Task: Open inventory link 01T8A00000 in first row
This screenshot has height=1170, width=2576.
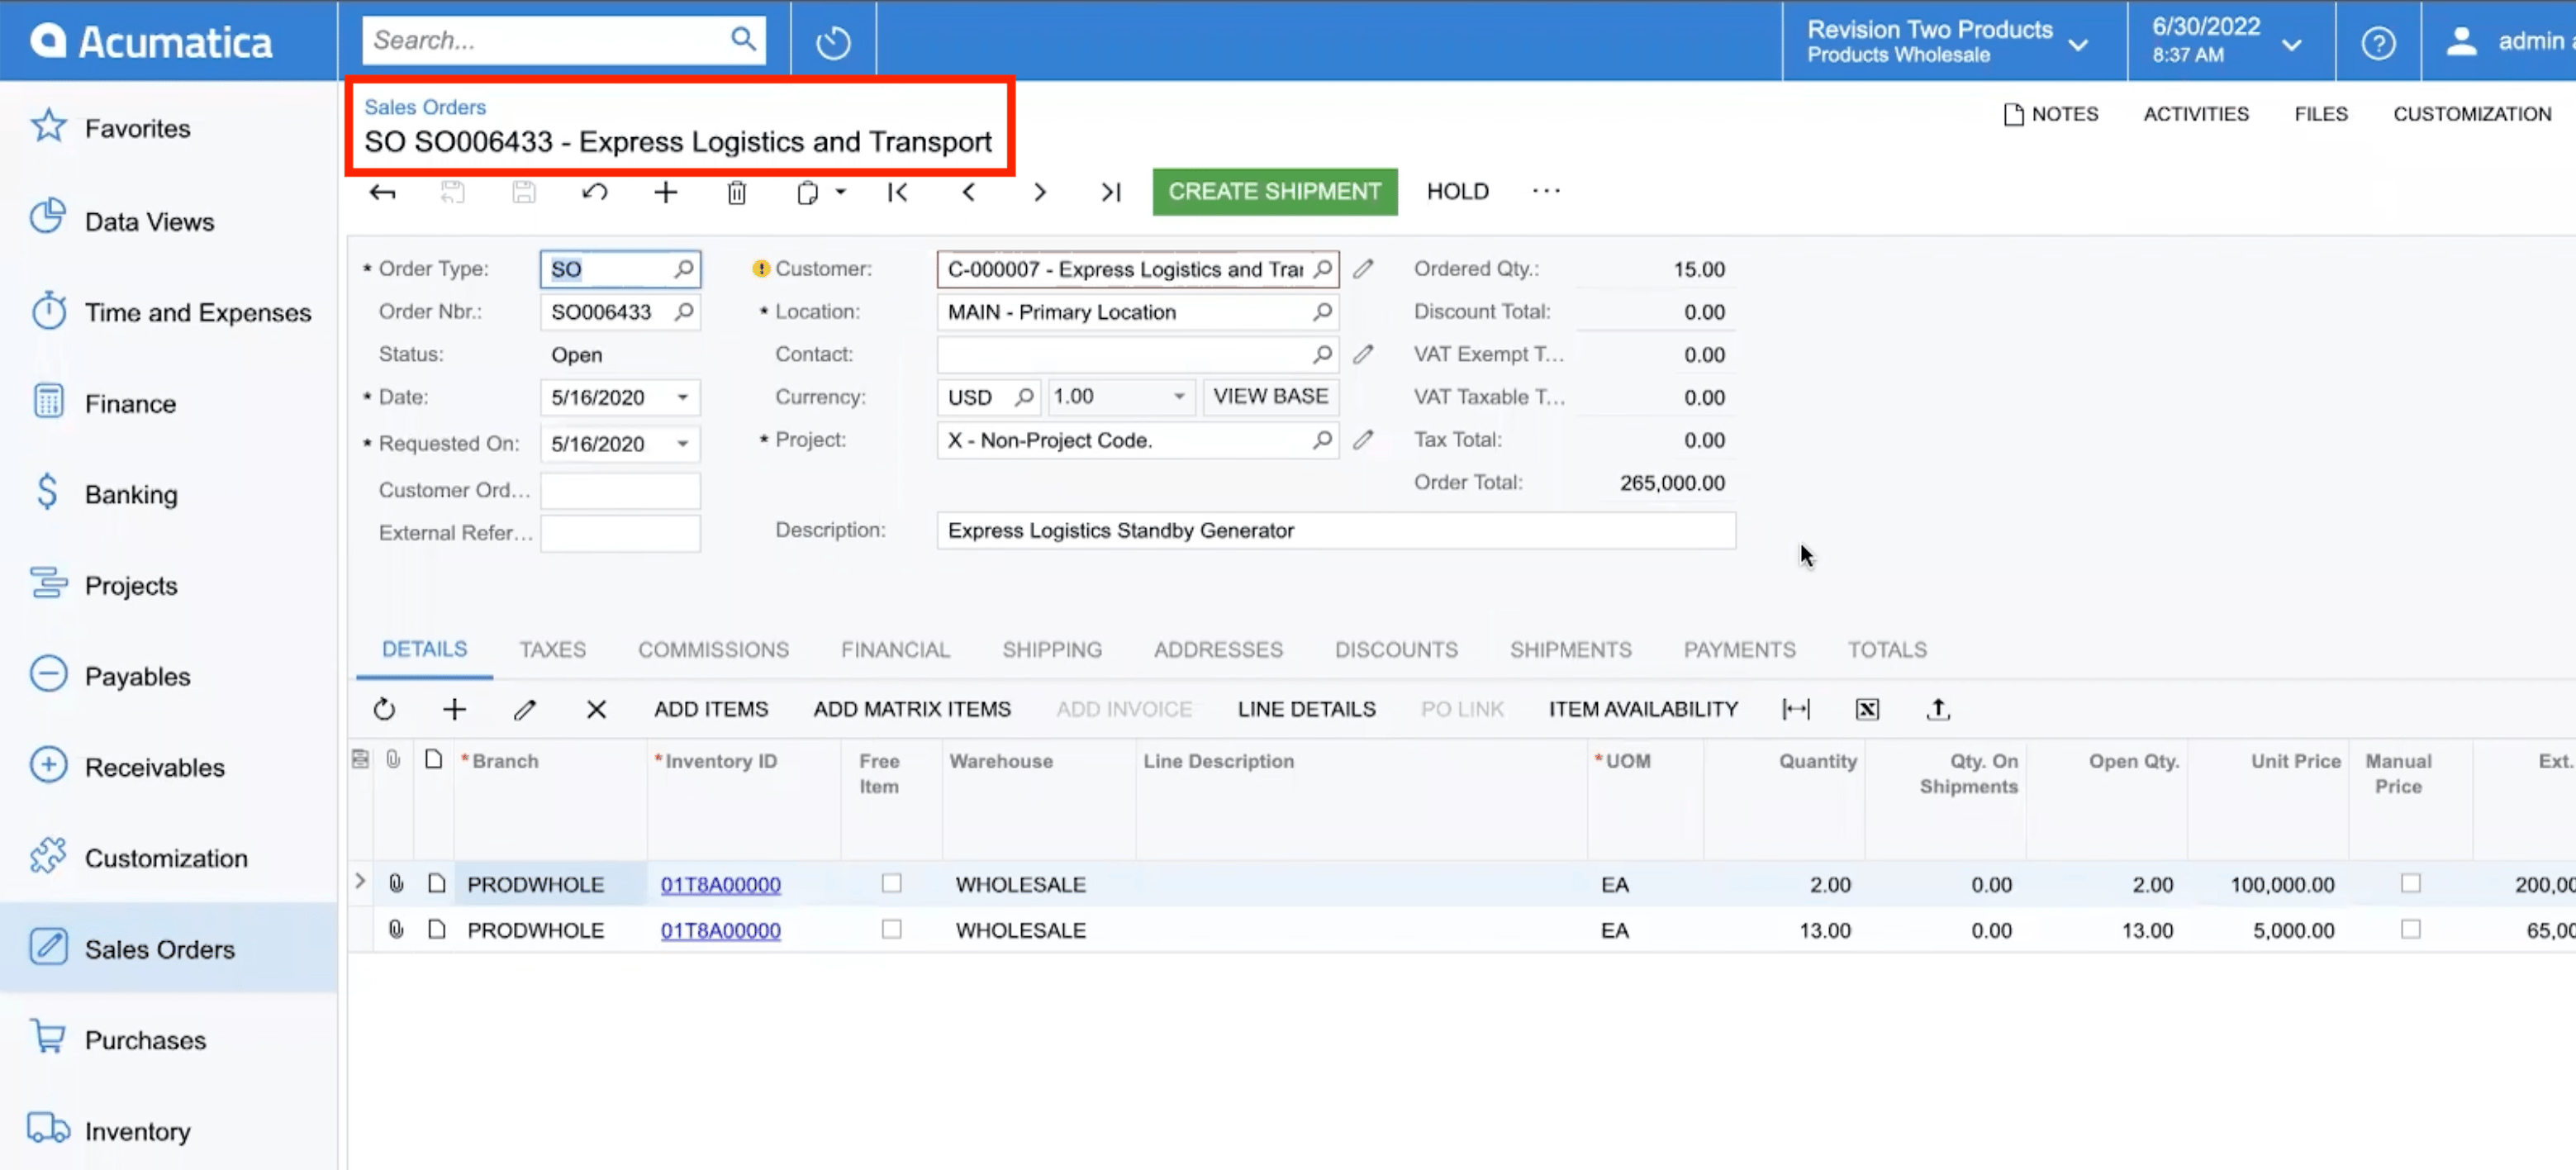Action: (720, 884)
